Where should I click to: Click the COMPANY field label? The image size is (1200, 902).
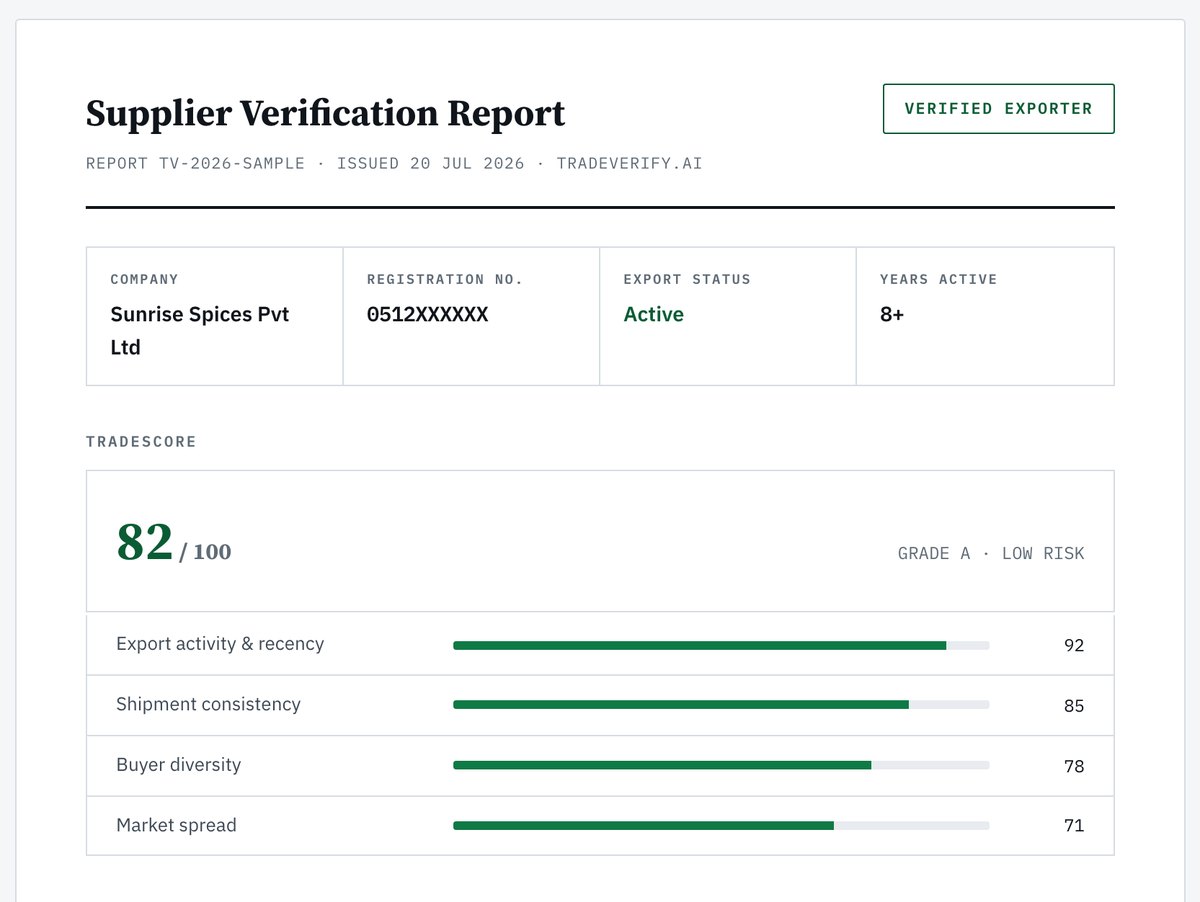(x=144, y=280)
